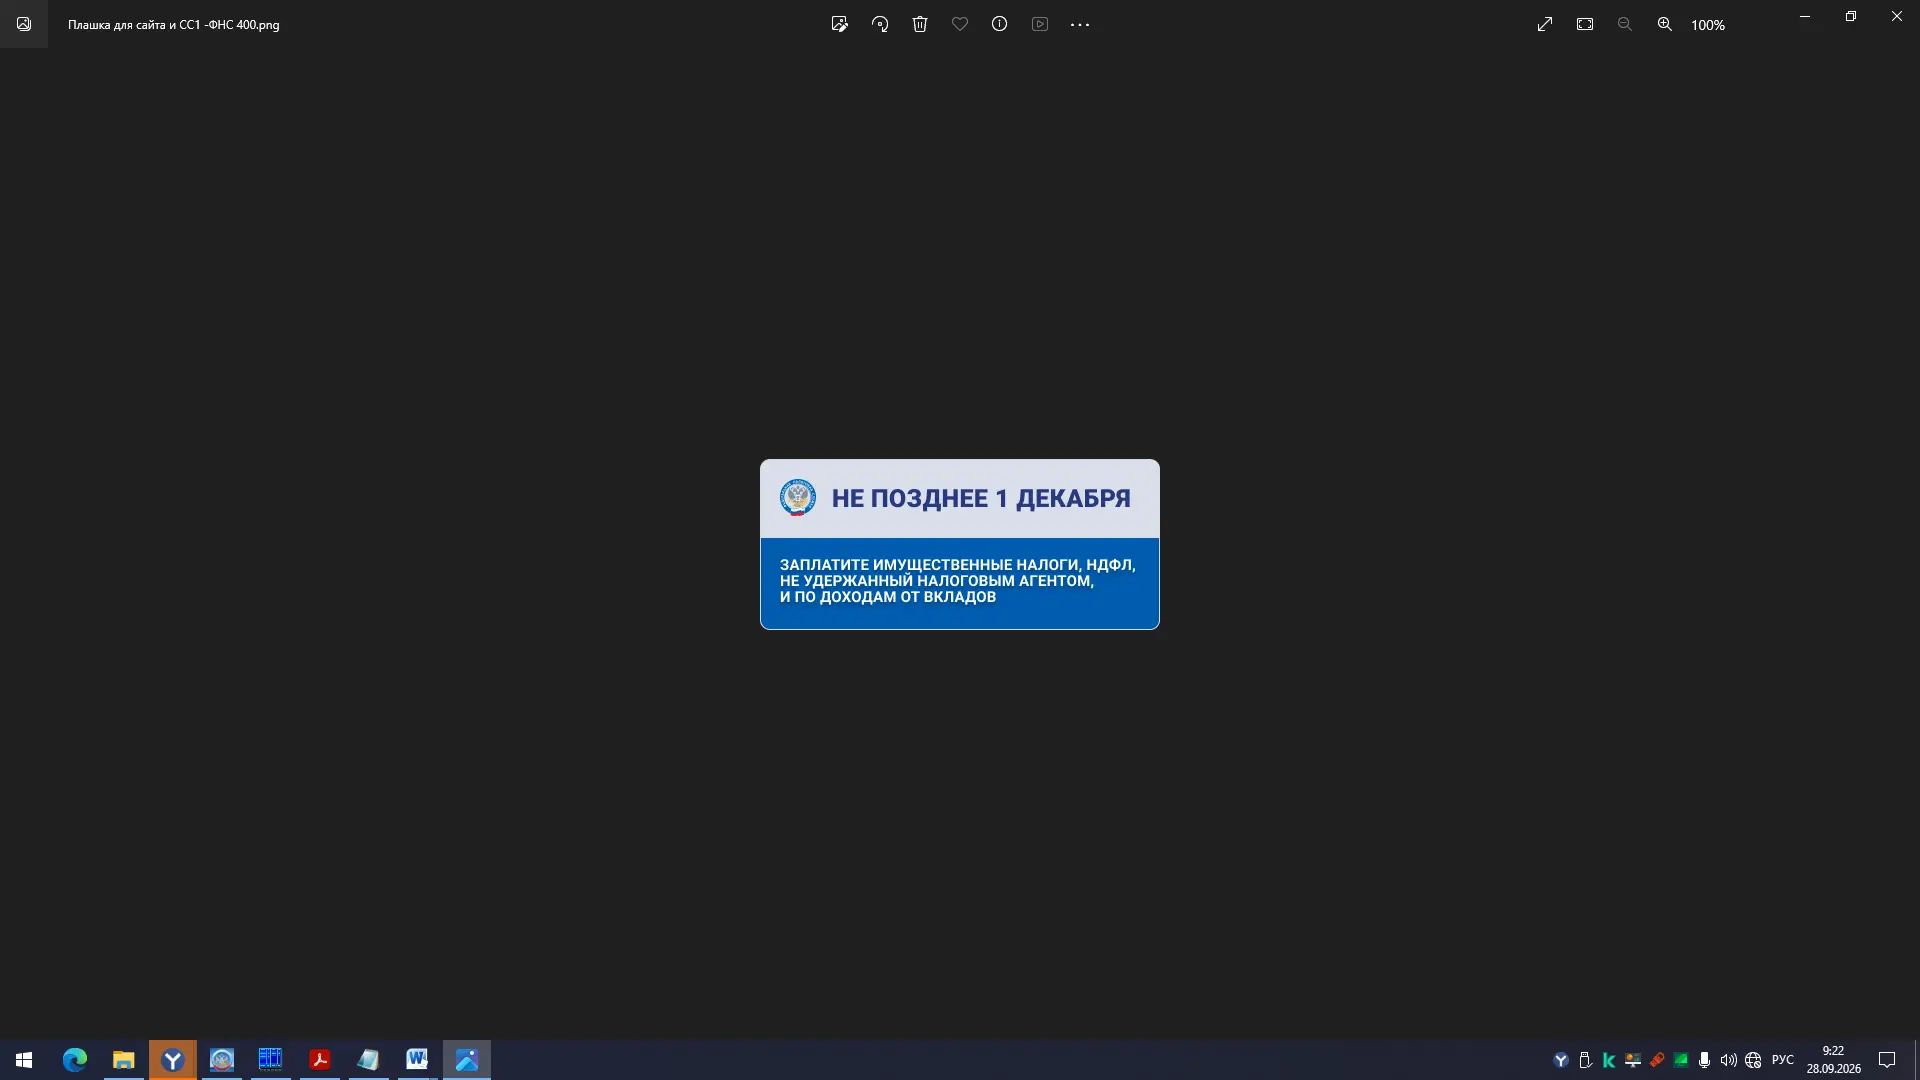Add image to favorites with heart
This screenshot has width=1920, height=1080.
pyautogui.click(x=960, y=24)
